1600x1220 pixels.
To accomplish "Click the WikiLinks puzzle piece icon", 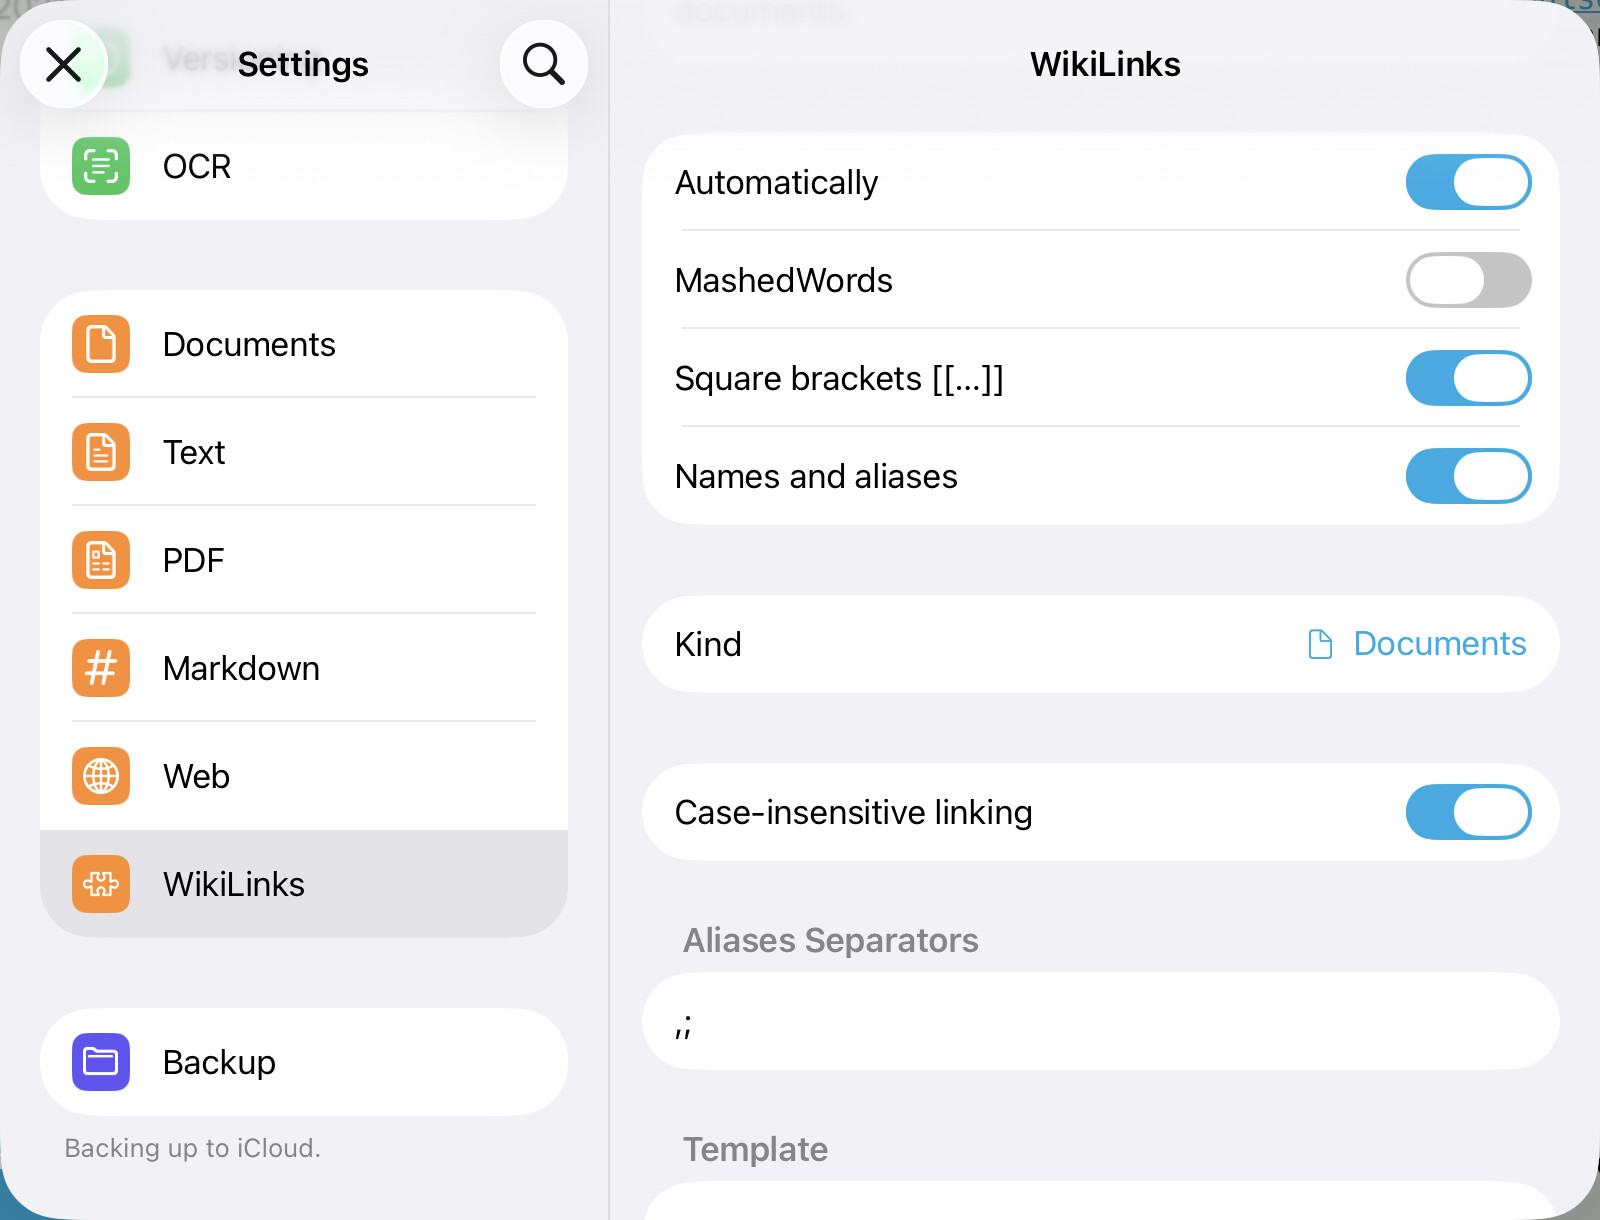I will (x=101, y=884).
